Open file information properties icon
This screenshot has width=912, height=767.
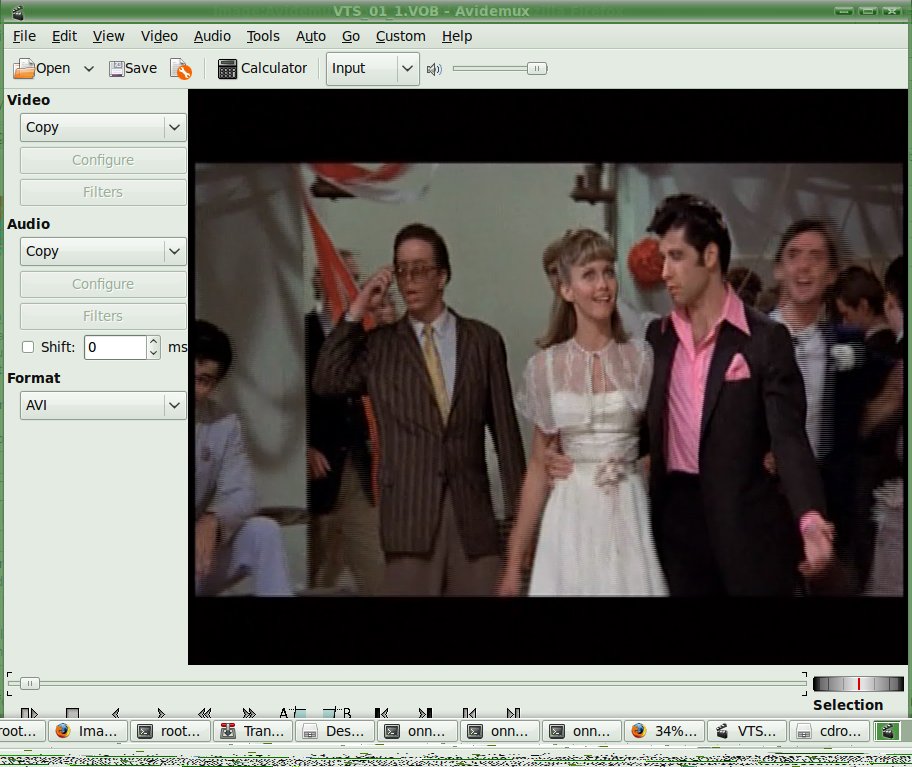click(x=181, y=68)
